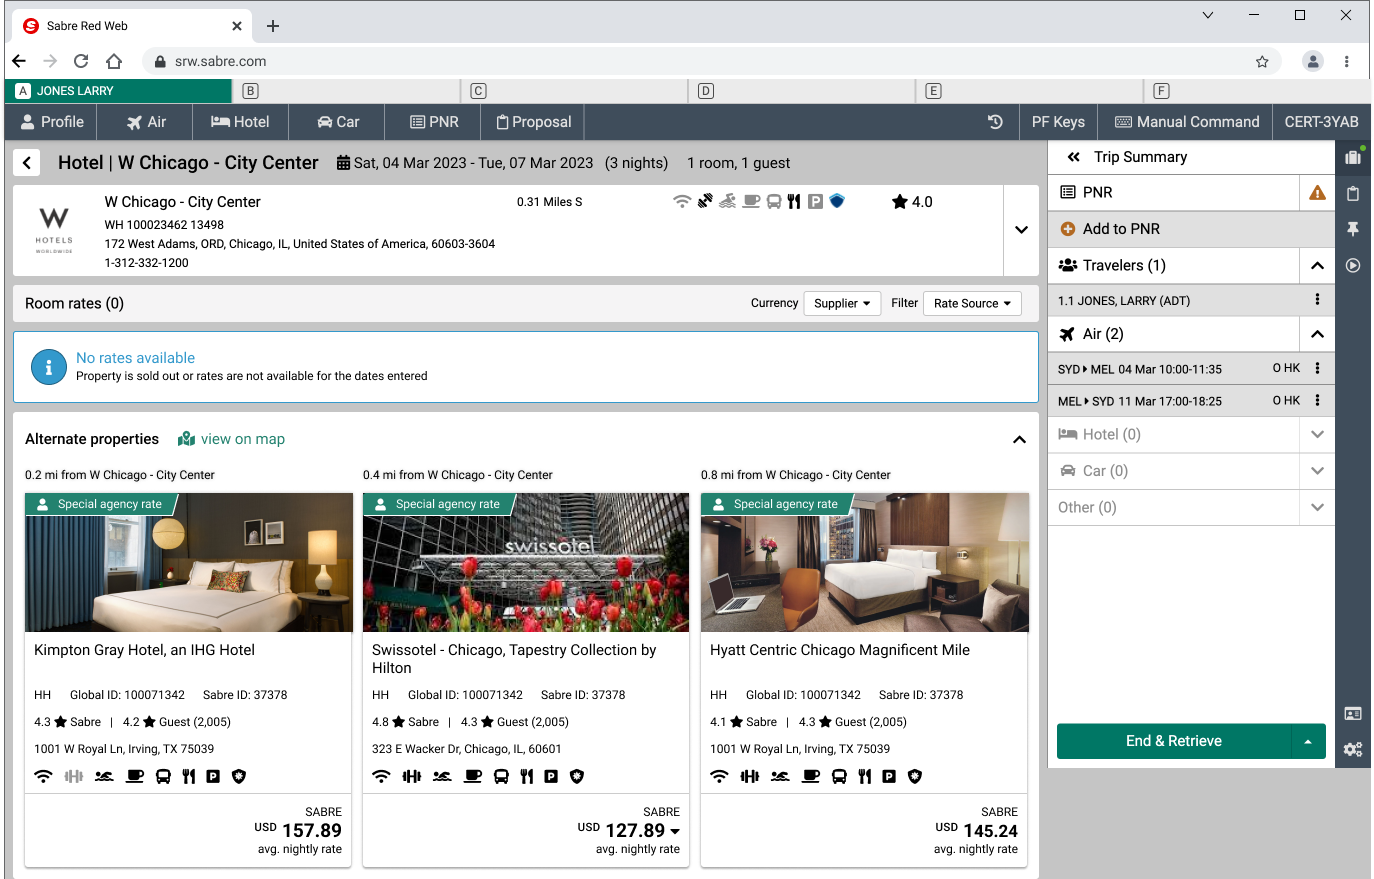Screen dimensions: 1374x879
Task: Open the ID card icon in sidebar
Action: (1353, 714)
